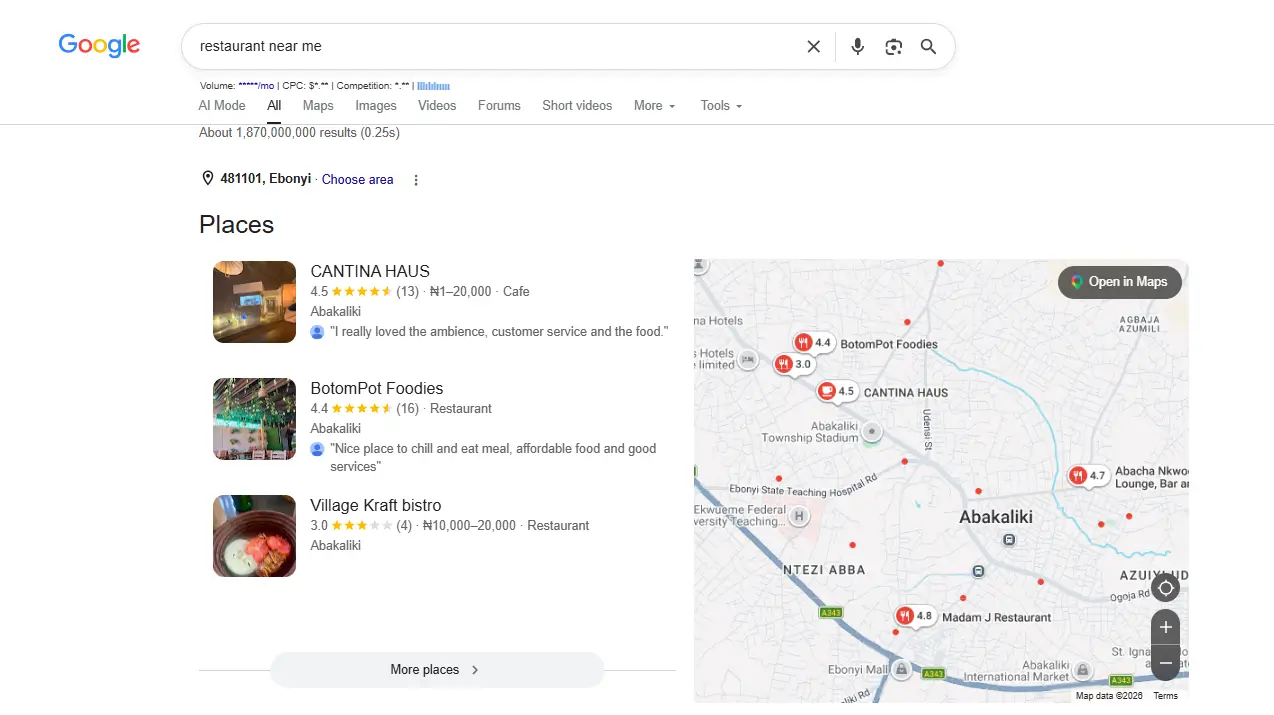Screen dimensions: 1274x715
Task: Open the Village Kraft bistro listing
Action: point(375,505)
